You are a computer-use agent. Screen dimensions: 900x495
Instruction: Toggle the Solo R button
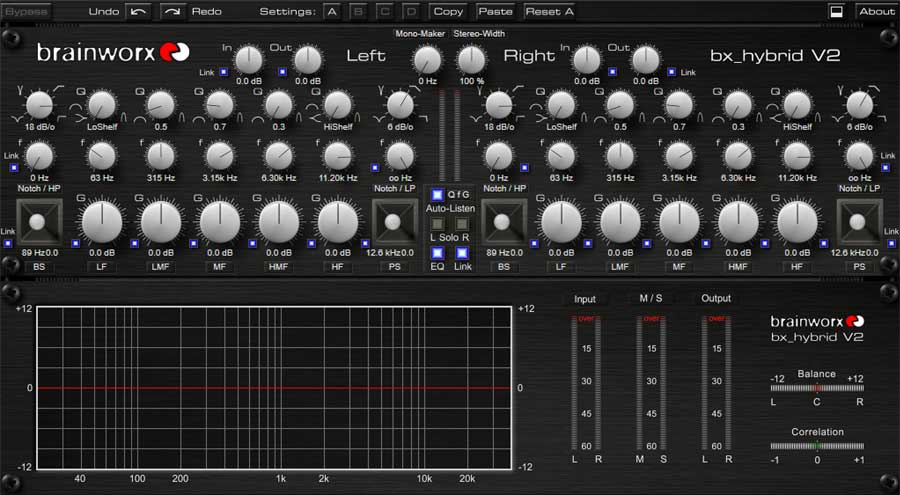462,224
